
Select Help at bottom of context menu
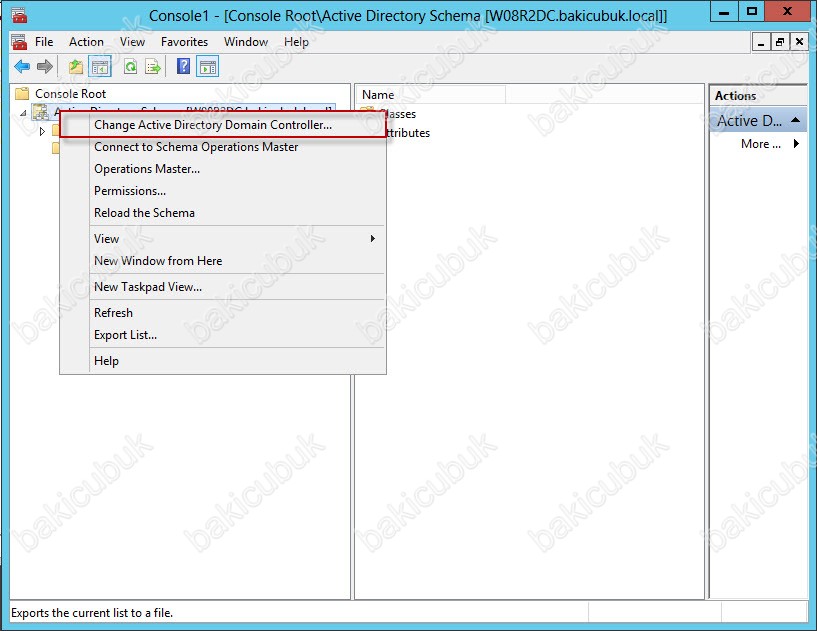coord(223,361)
